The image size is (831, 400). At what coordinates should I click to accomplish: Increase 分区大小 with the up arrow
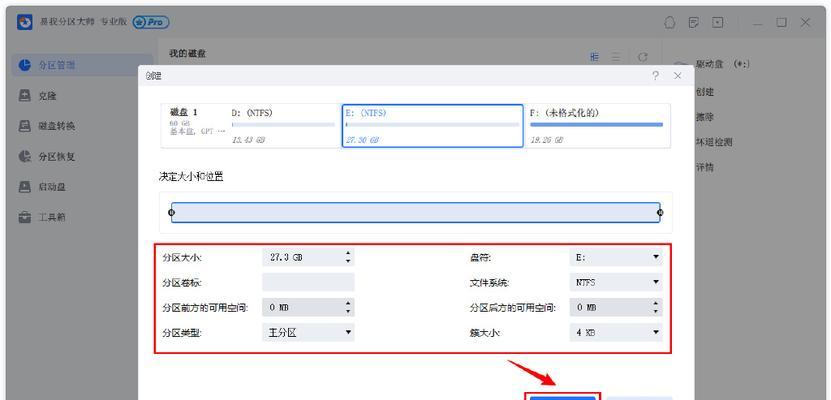[x=348, y=254]
